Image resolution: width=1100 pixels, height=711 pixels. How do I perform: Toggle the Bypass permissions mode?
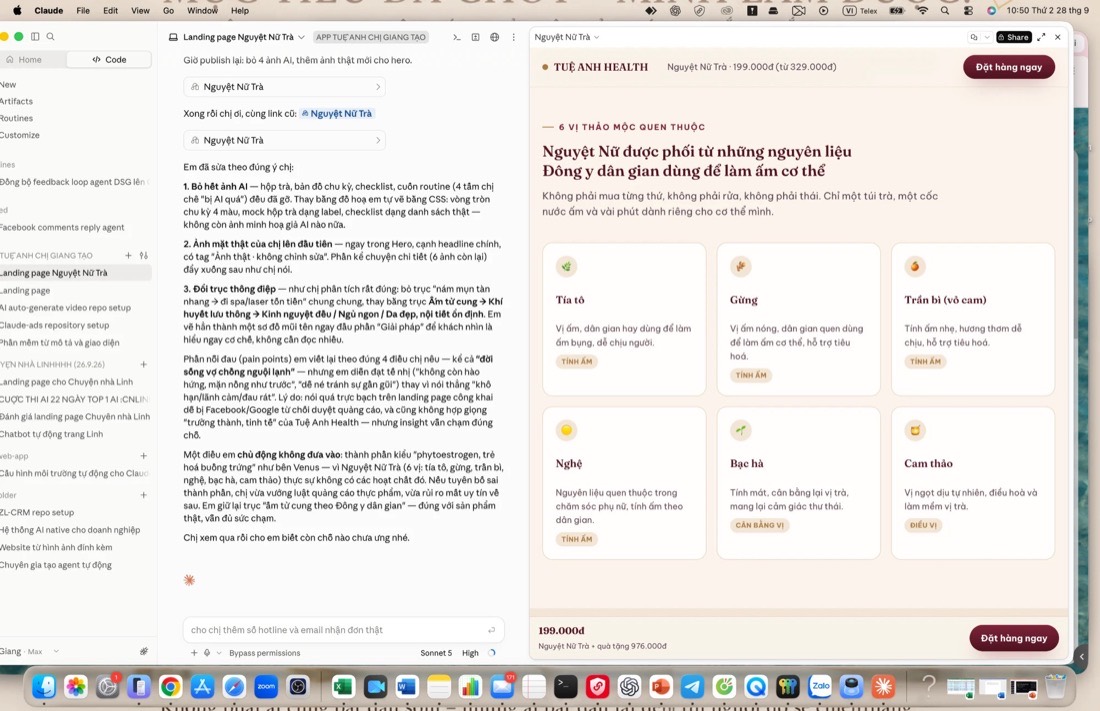pos(264,653)
